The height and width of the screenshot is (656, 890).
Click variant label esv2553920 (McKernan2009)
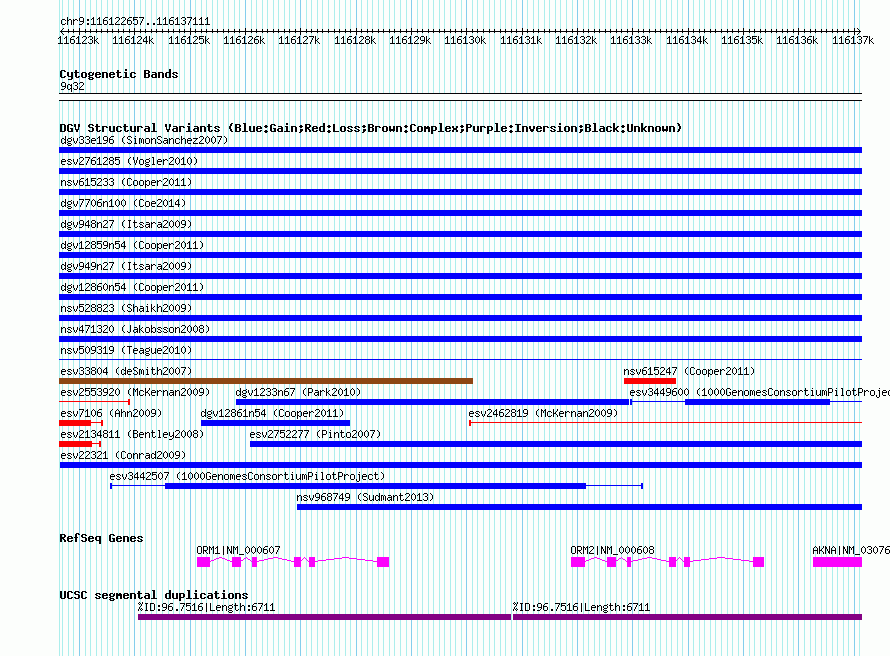tap(135, 392)
